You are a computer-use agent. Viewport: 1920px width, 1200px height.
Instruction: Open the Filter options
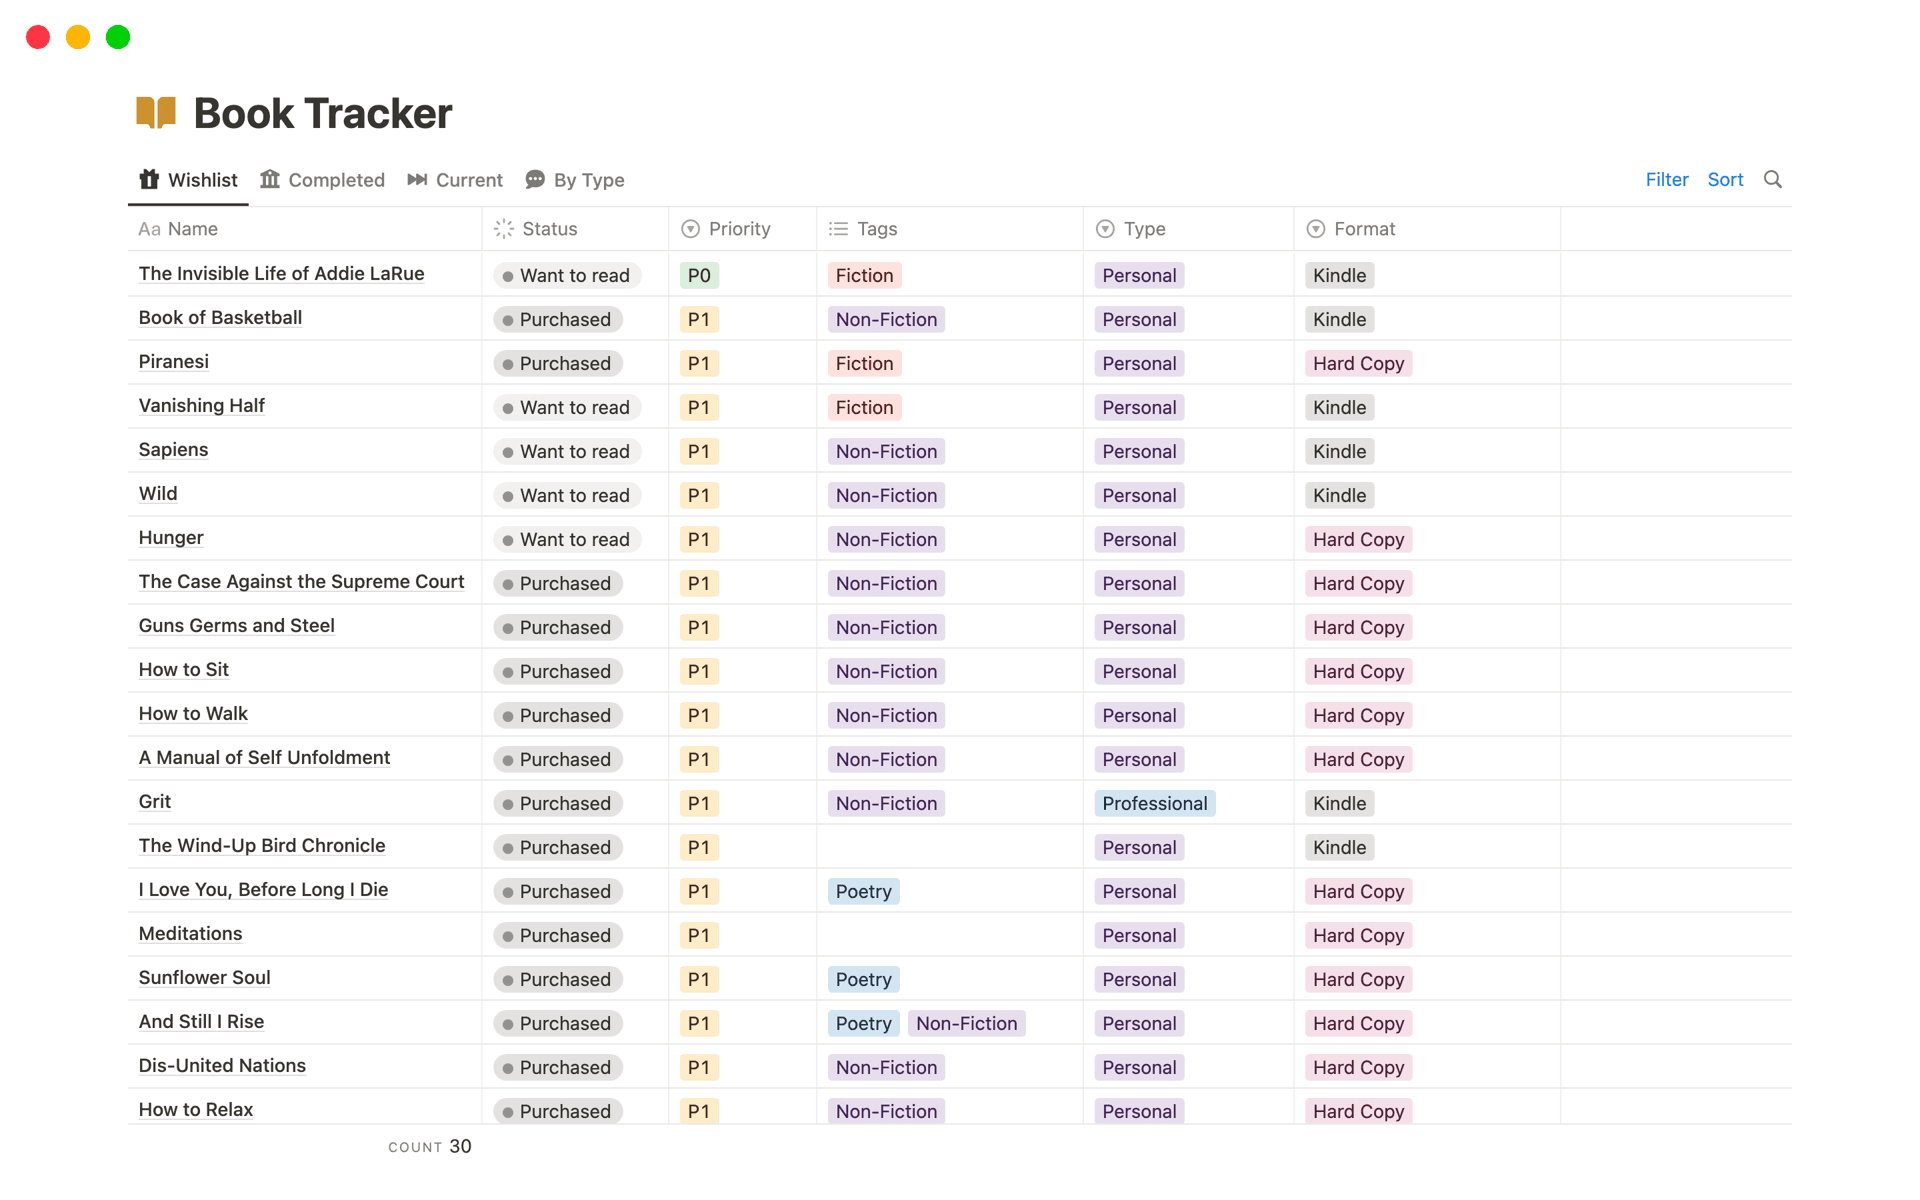coord(1666,179)
